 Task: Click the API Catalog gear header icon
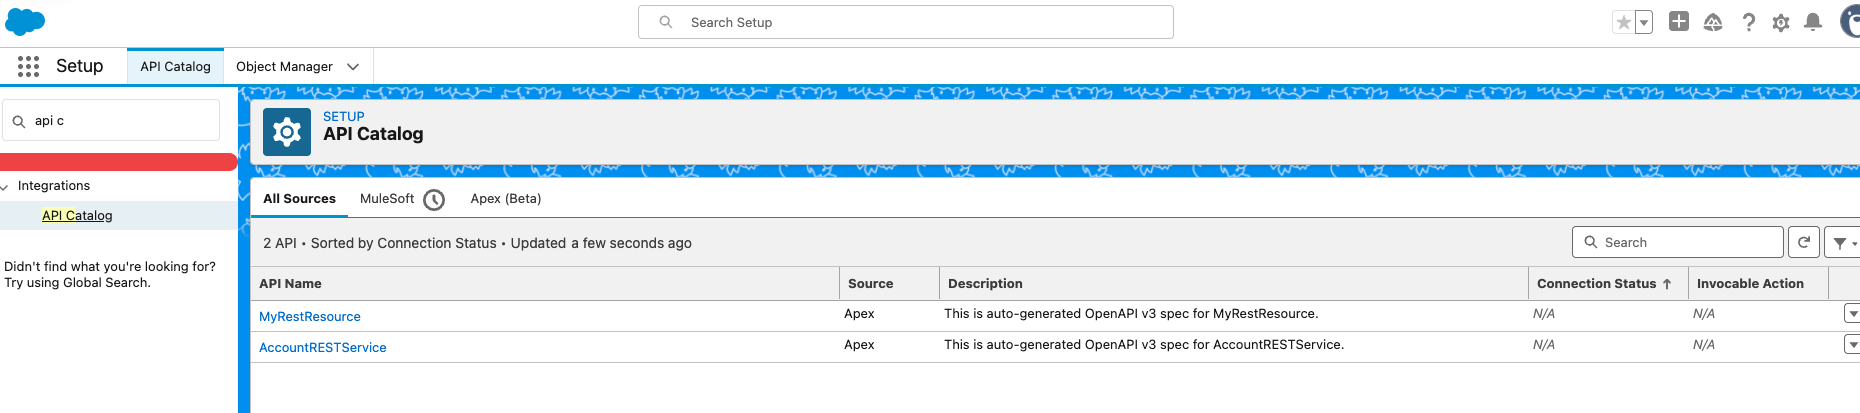[287, 132]
